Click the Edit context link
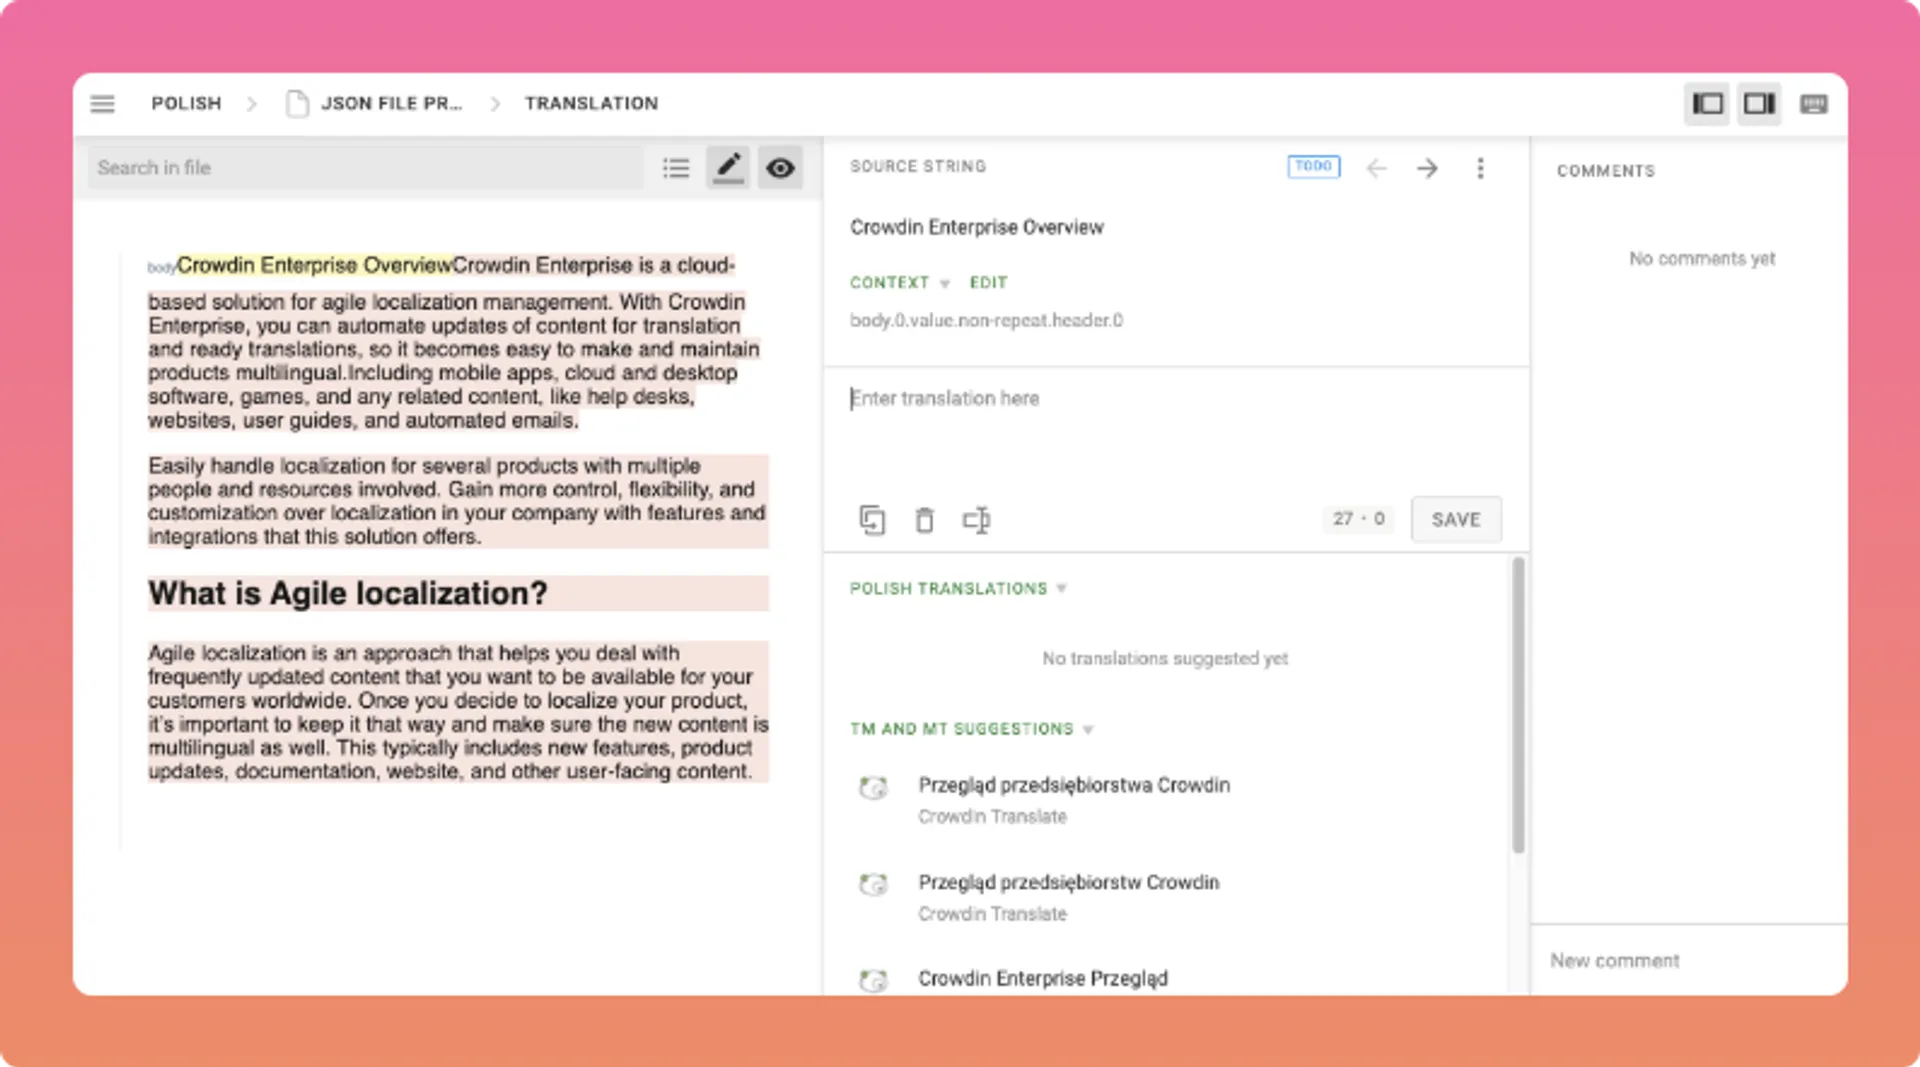The height and width of the screenshot is (1067, 1920). pyautogui.click(x=988, y=283)
